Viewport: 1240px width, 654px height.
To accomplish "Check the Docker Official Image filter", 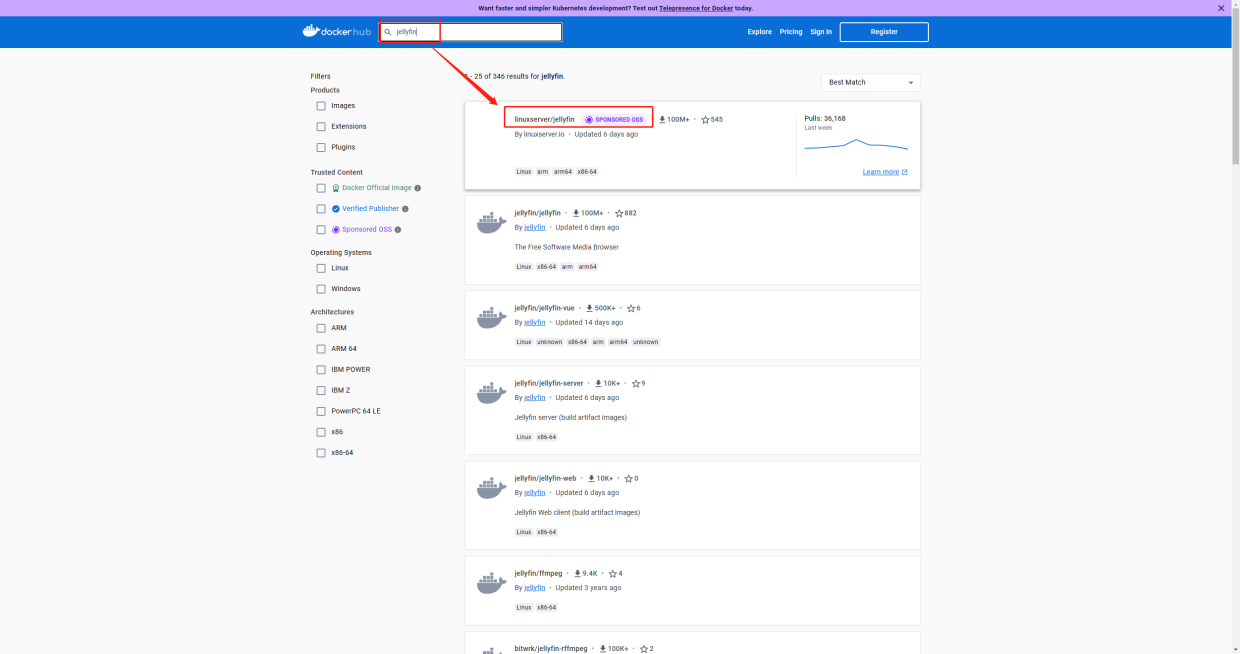I will tap(321, 188).
